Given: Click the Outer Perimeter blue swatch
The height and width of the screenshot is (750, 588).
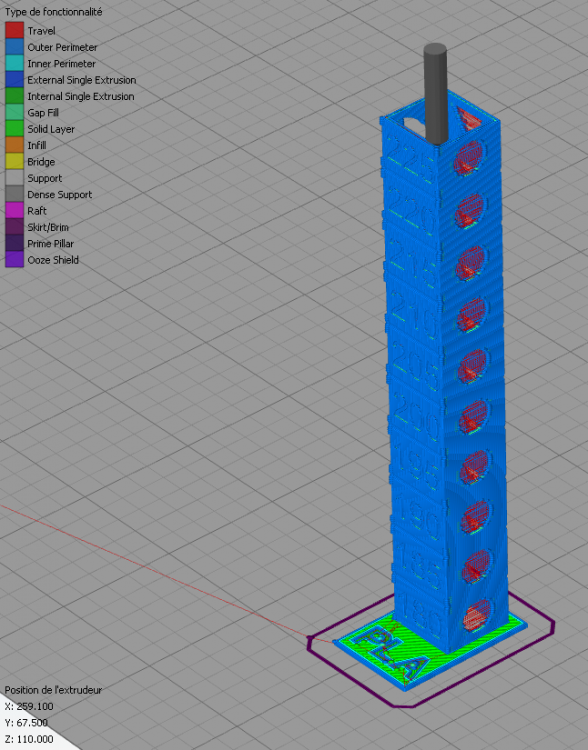Looking at the screenshot, I should [x=14, y=46].
